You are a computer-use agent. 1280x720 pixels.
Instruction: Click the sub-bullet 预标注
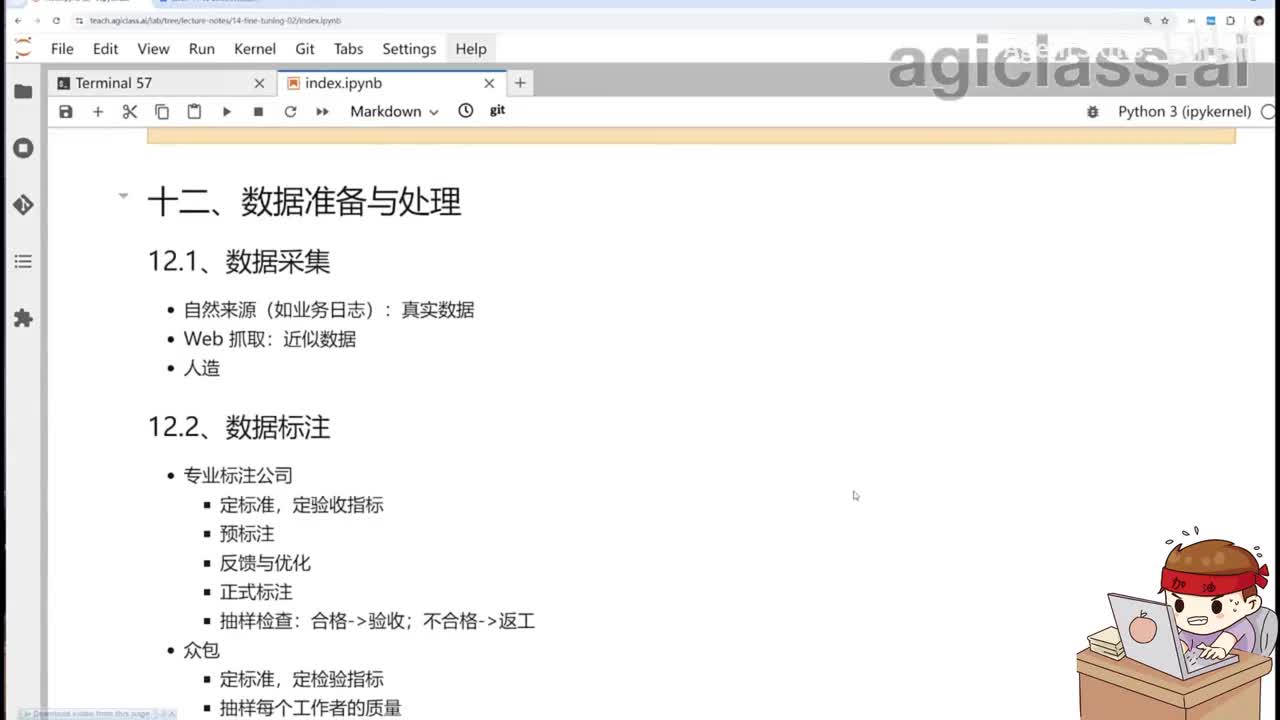[x=247, y=534]
